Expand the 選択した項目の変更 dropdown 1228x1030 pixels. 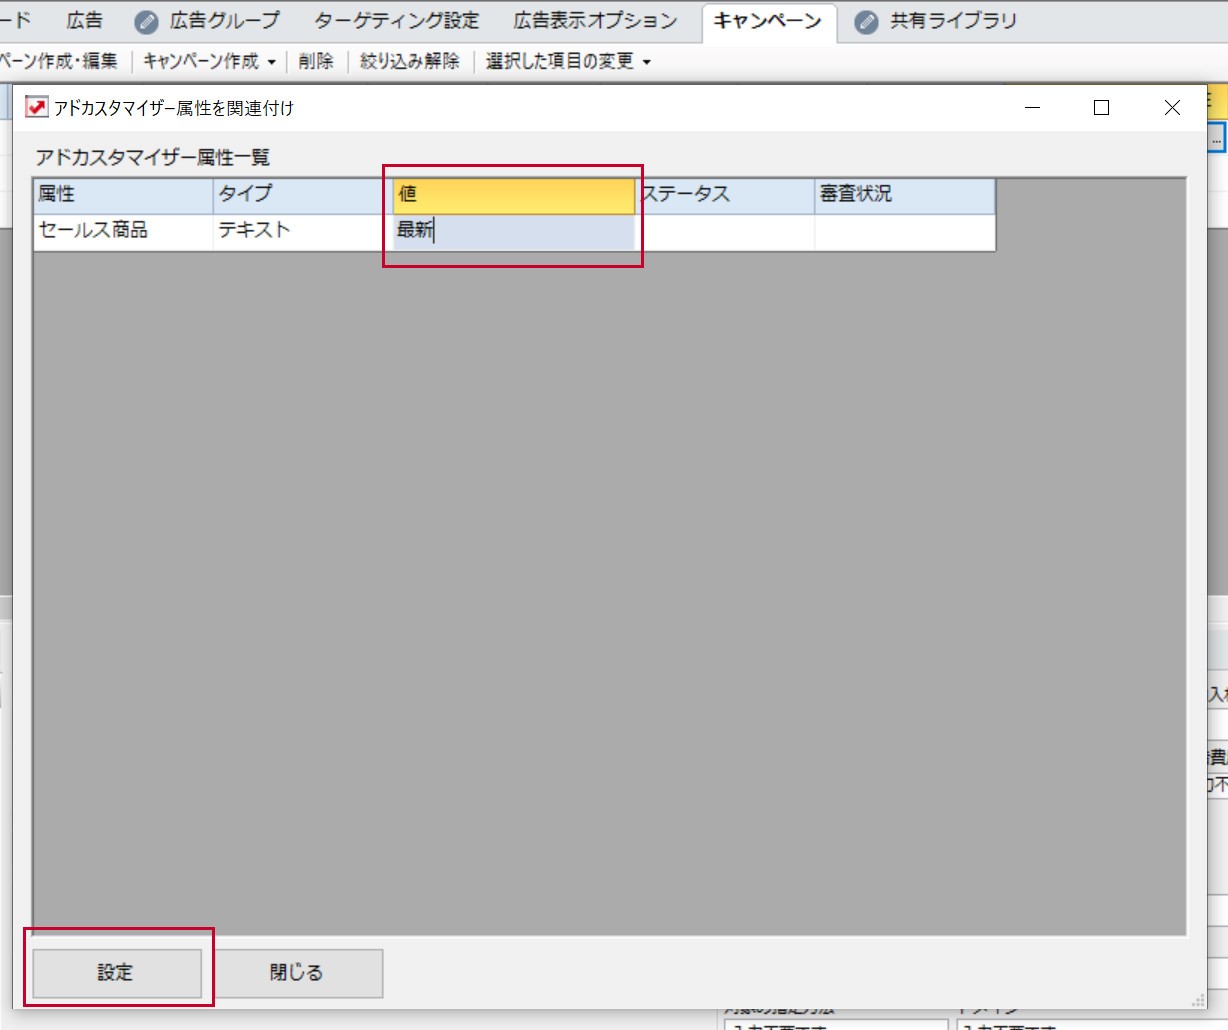click(x=568, y=62)
